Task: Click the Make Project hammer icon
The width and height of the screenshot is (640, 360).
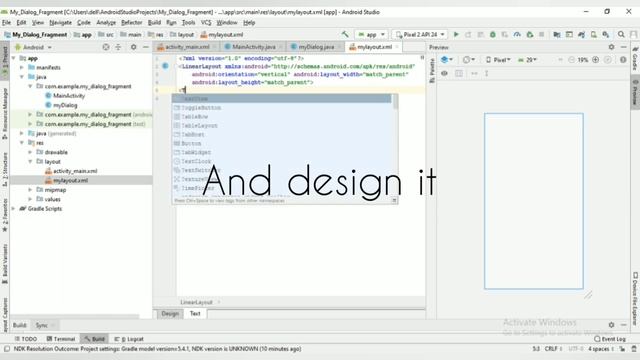Action: pos(345,35)
